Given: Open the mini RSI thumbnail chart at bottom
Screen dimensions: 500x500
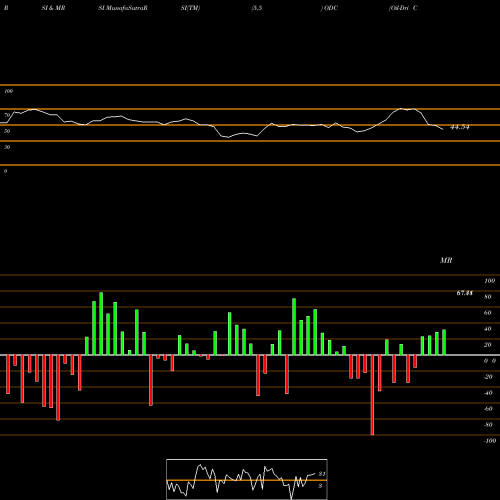Looking at the screenshot, I should click(x=247, y=479).
